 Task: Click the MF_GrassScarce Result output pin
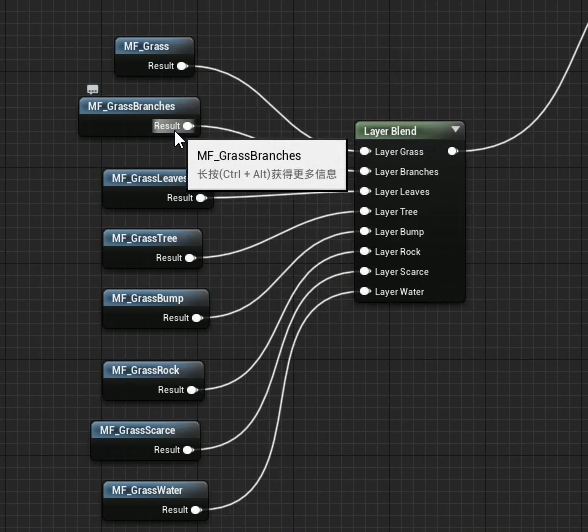pyautogui.click(x=189, y=450)
